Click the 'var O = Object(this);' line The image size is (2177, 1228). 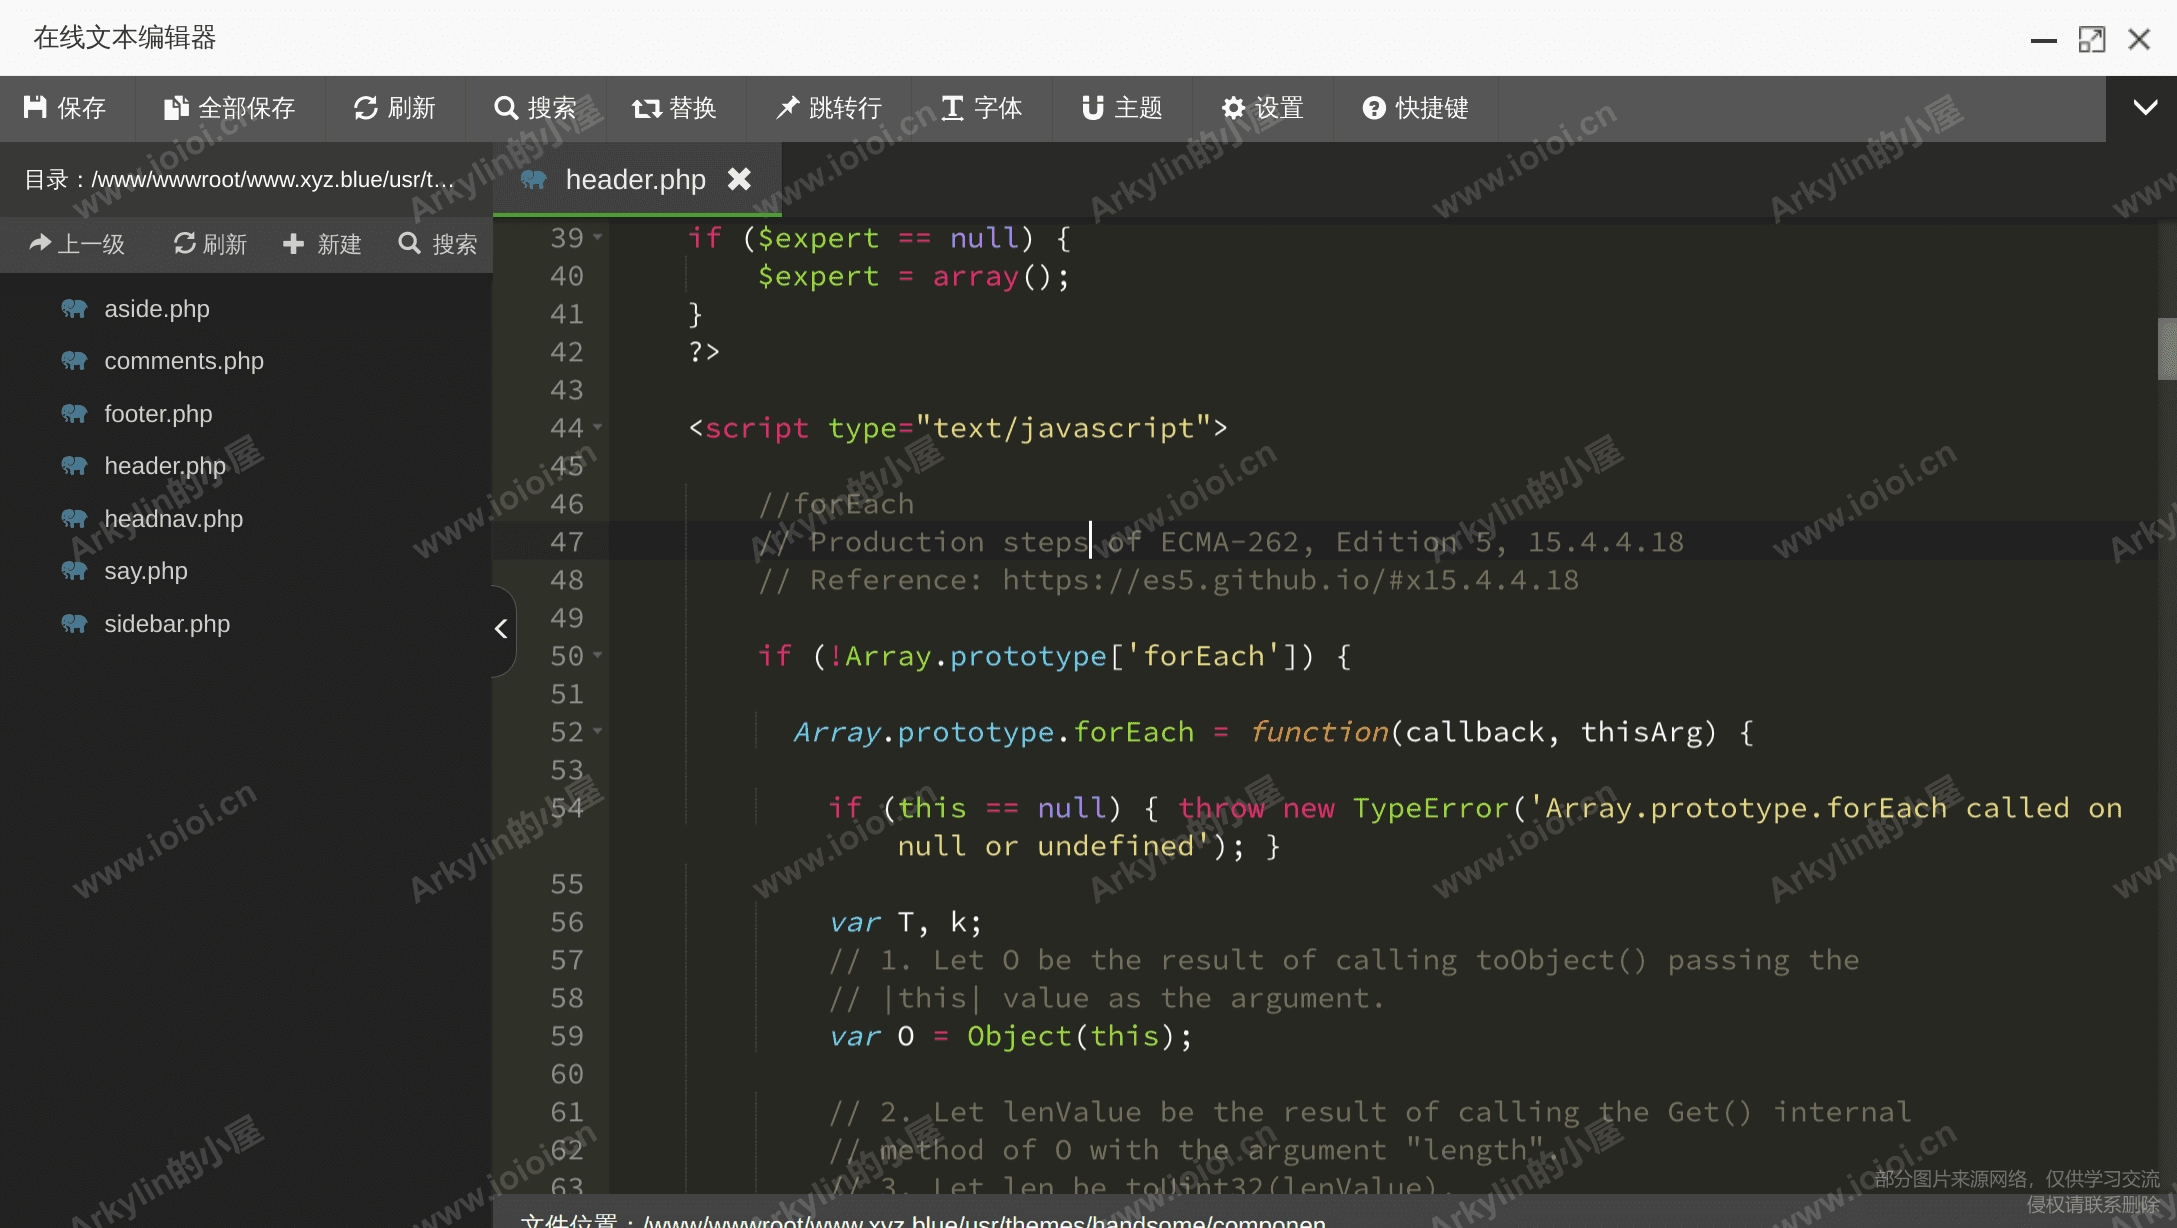point(1010,1036)
